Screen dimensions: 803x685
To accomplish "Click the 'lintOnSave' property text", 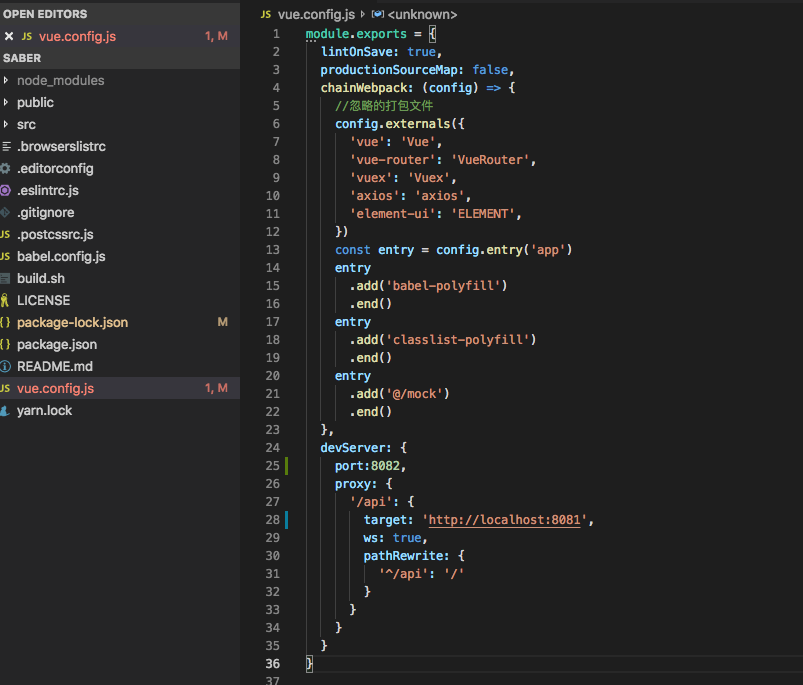I will (x=356, y=52).
